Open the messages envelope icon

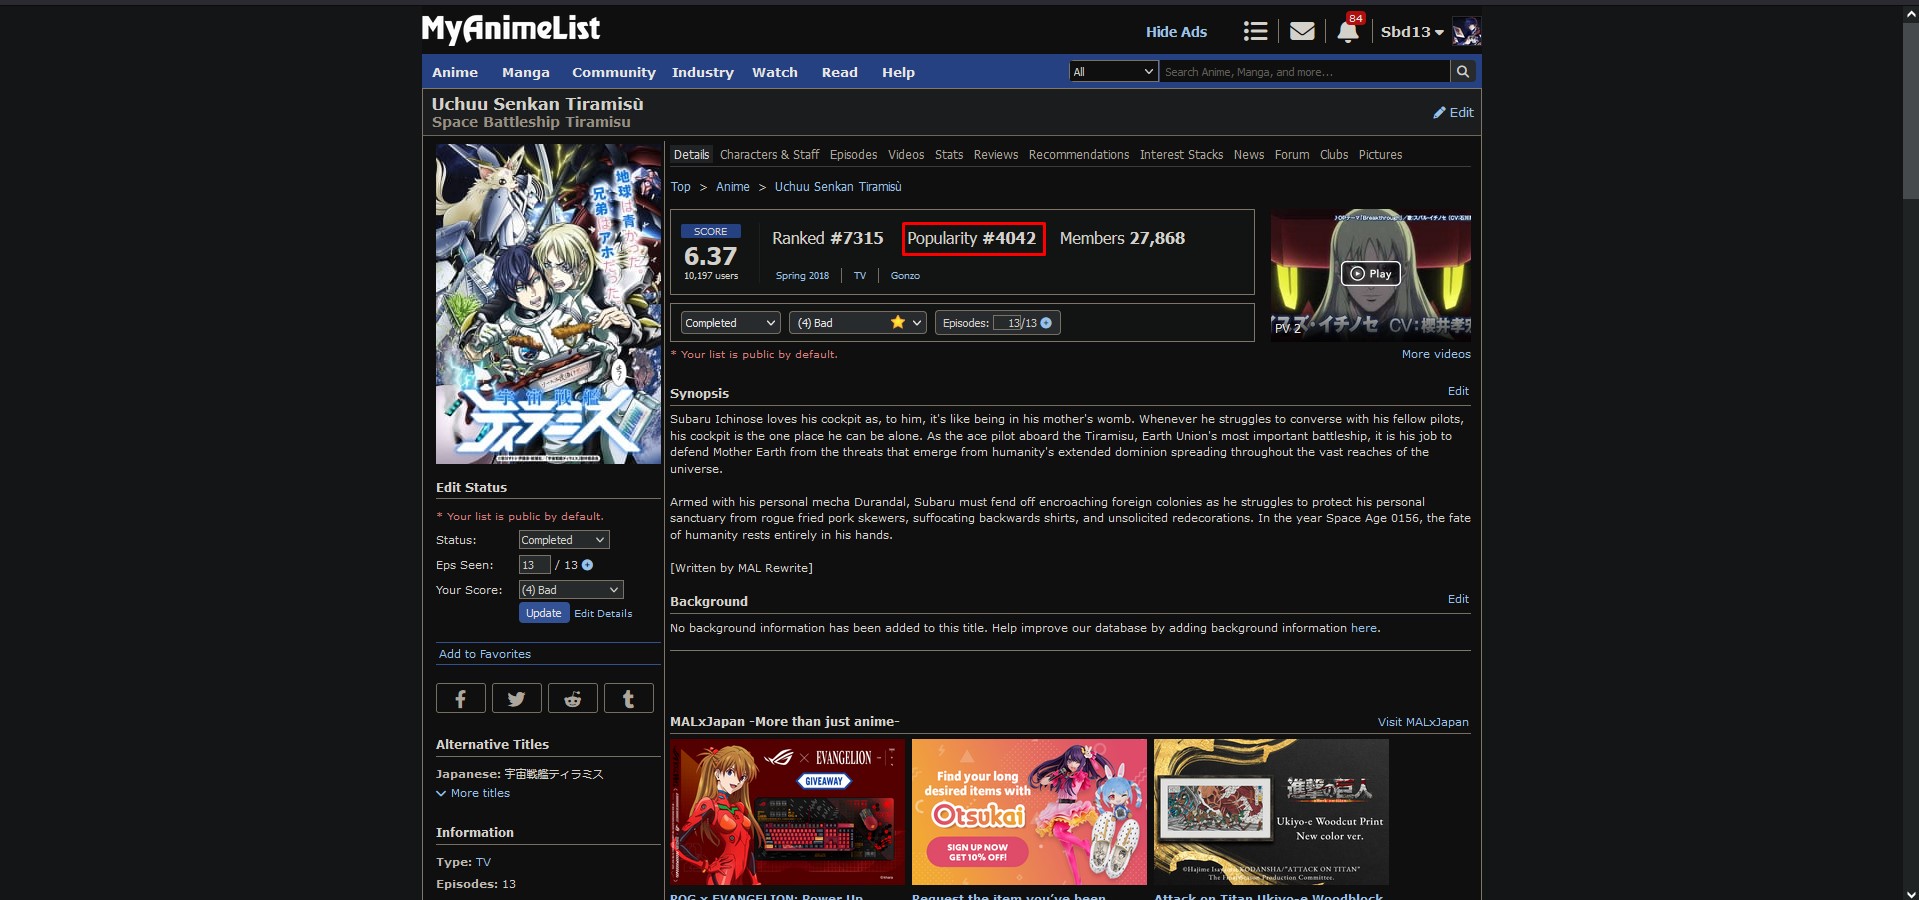[x=1302, y=32]
